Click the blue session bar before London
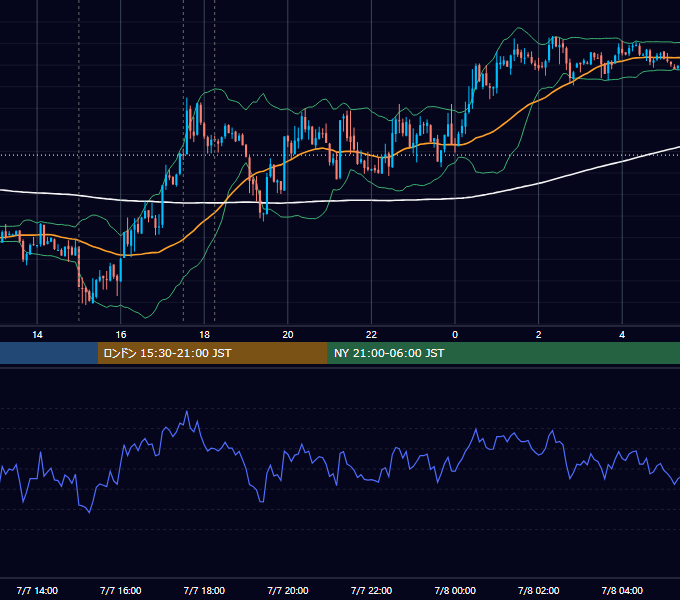 tap(49, 353)
